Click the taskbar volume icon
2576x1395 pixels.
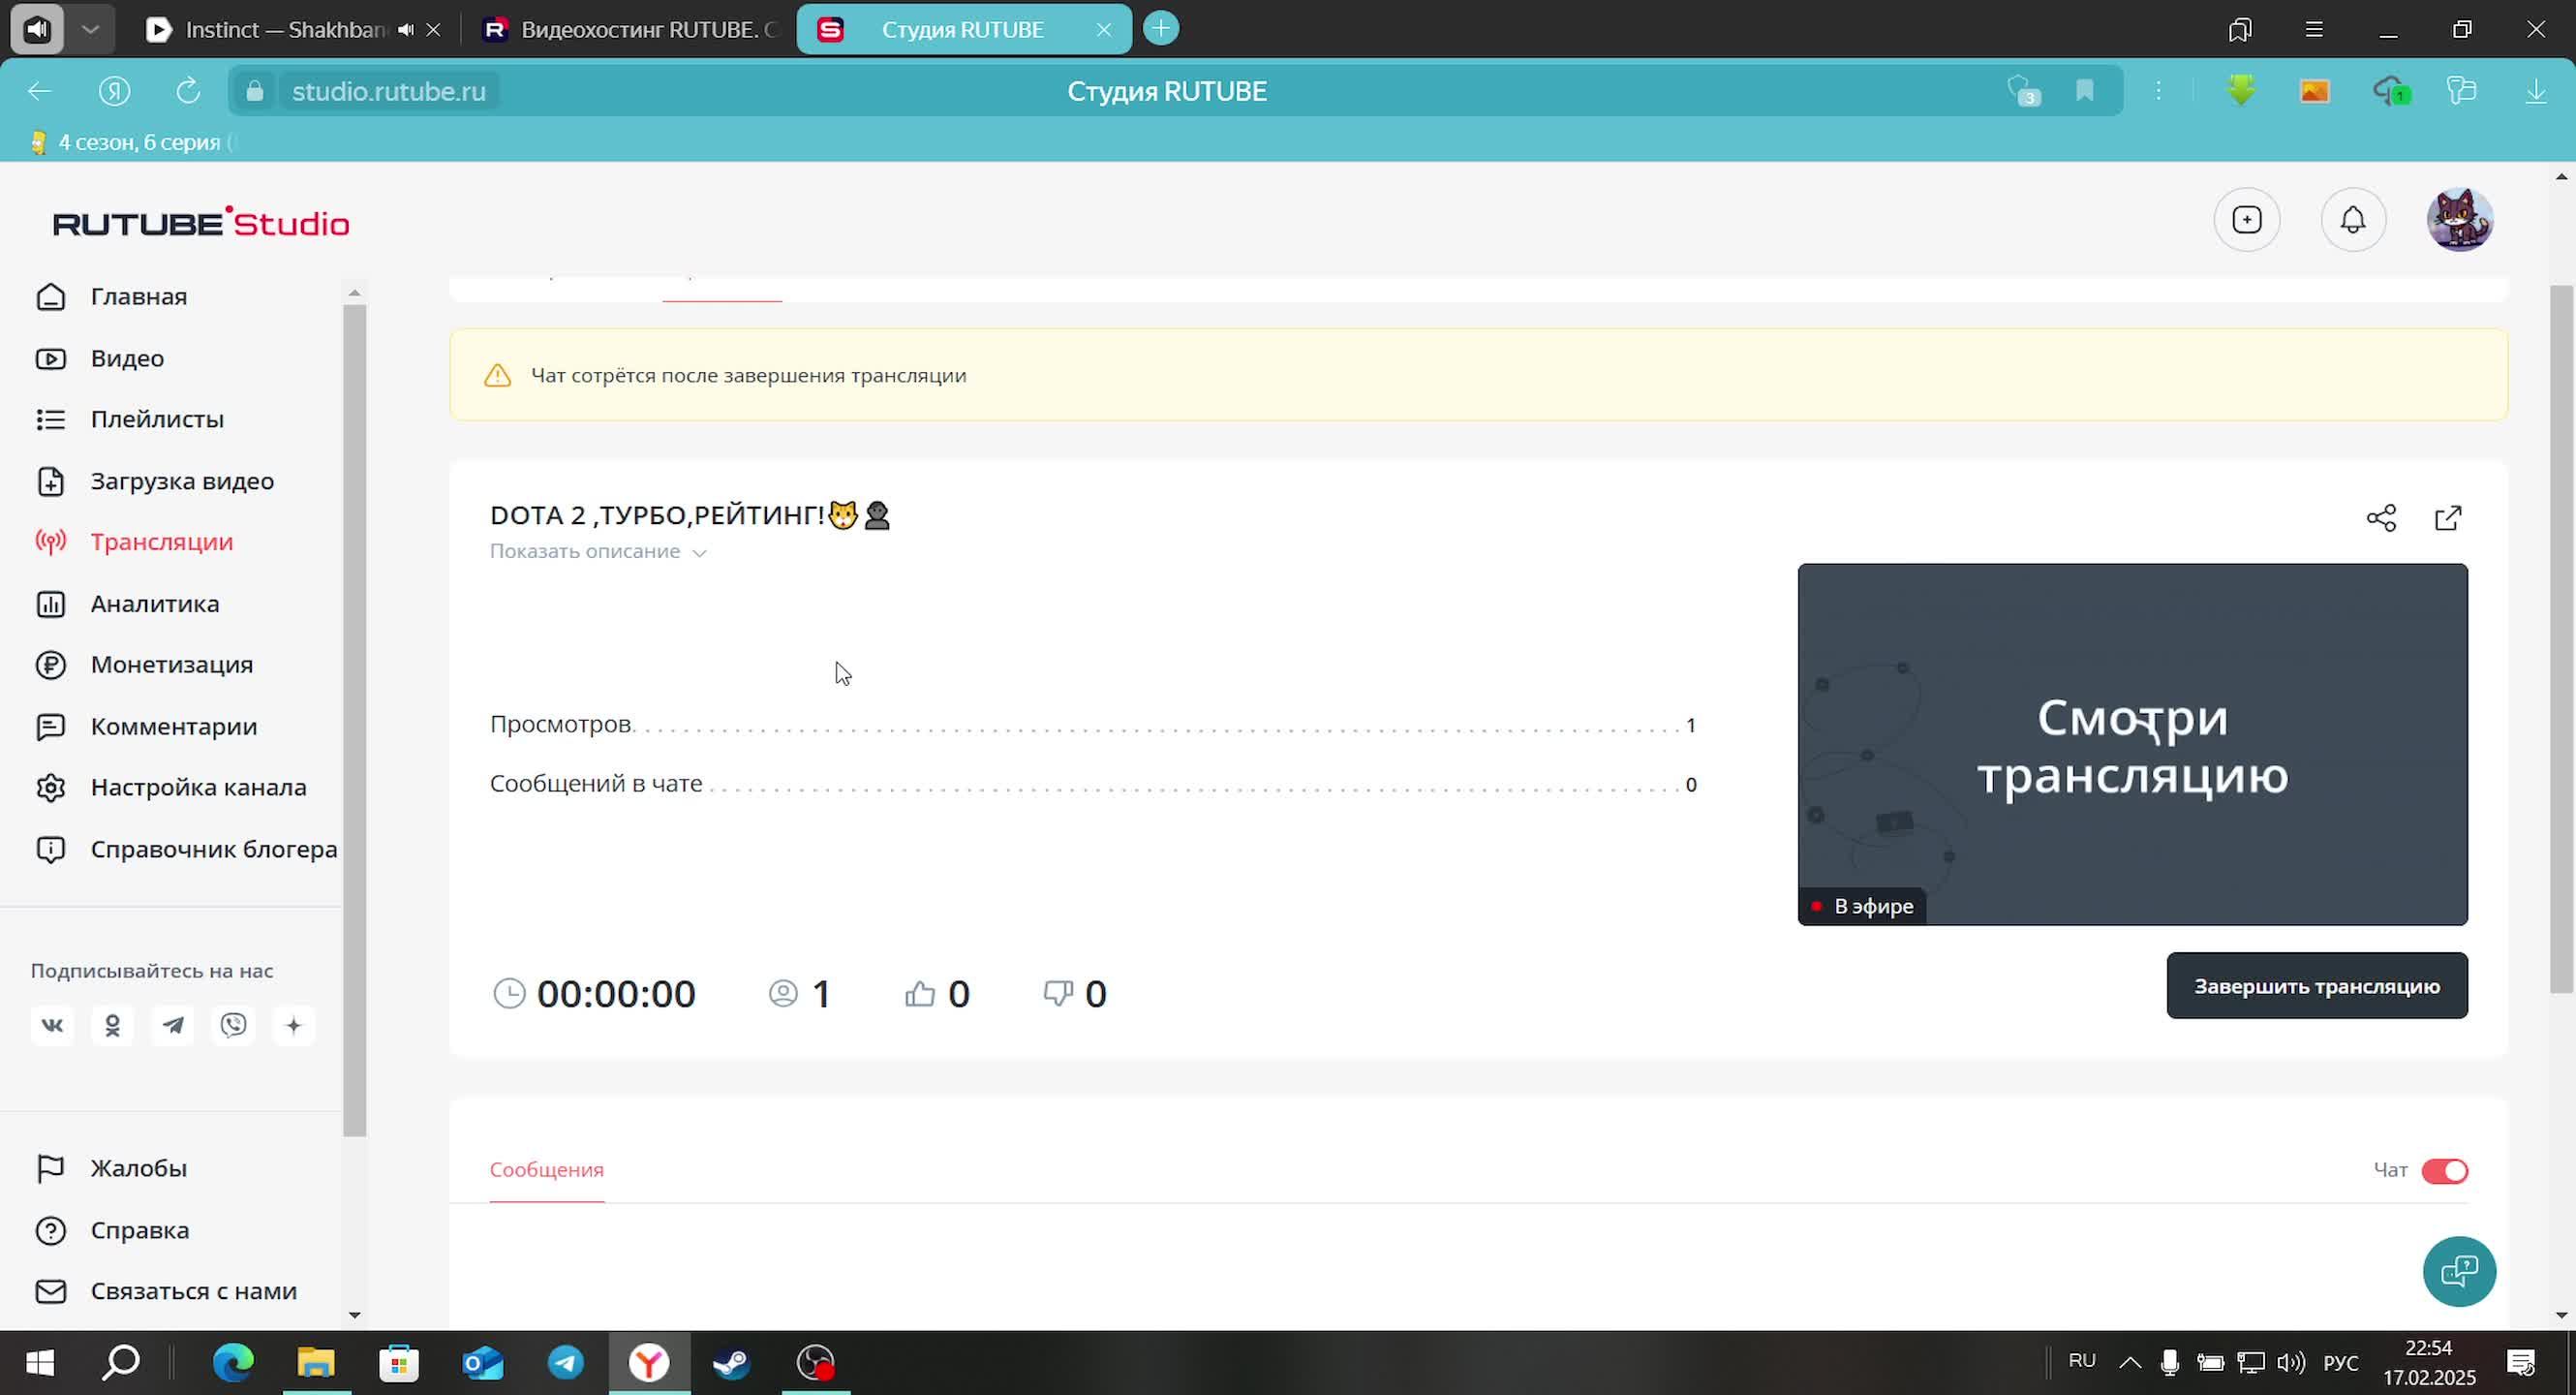2291,1364
